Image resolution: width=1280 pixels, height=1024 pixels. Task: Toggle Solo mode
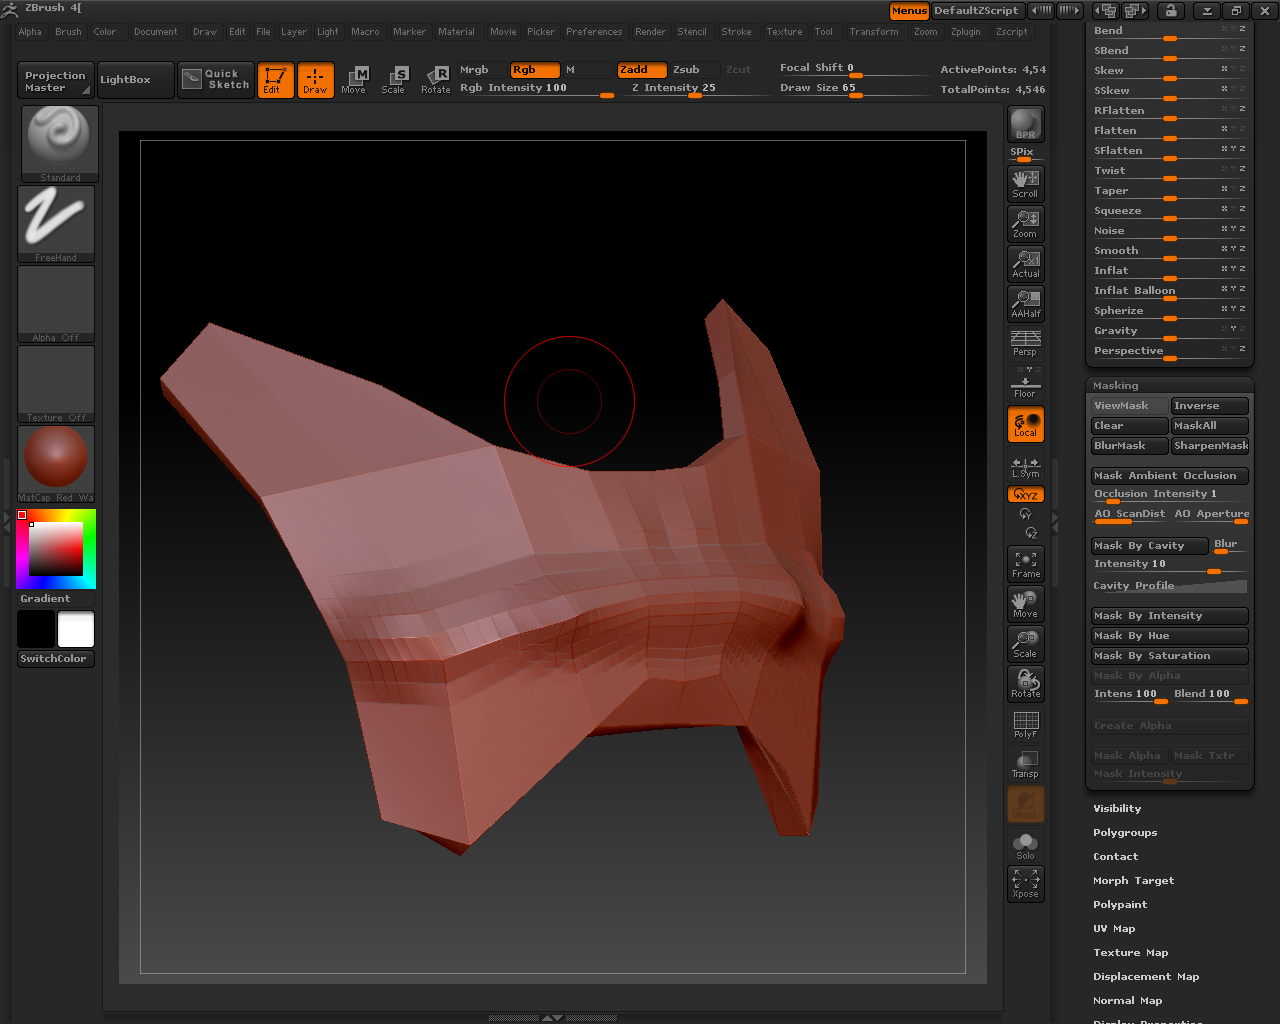(x=1025, y=844)
